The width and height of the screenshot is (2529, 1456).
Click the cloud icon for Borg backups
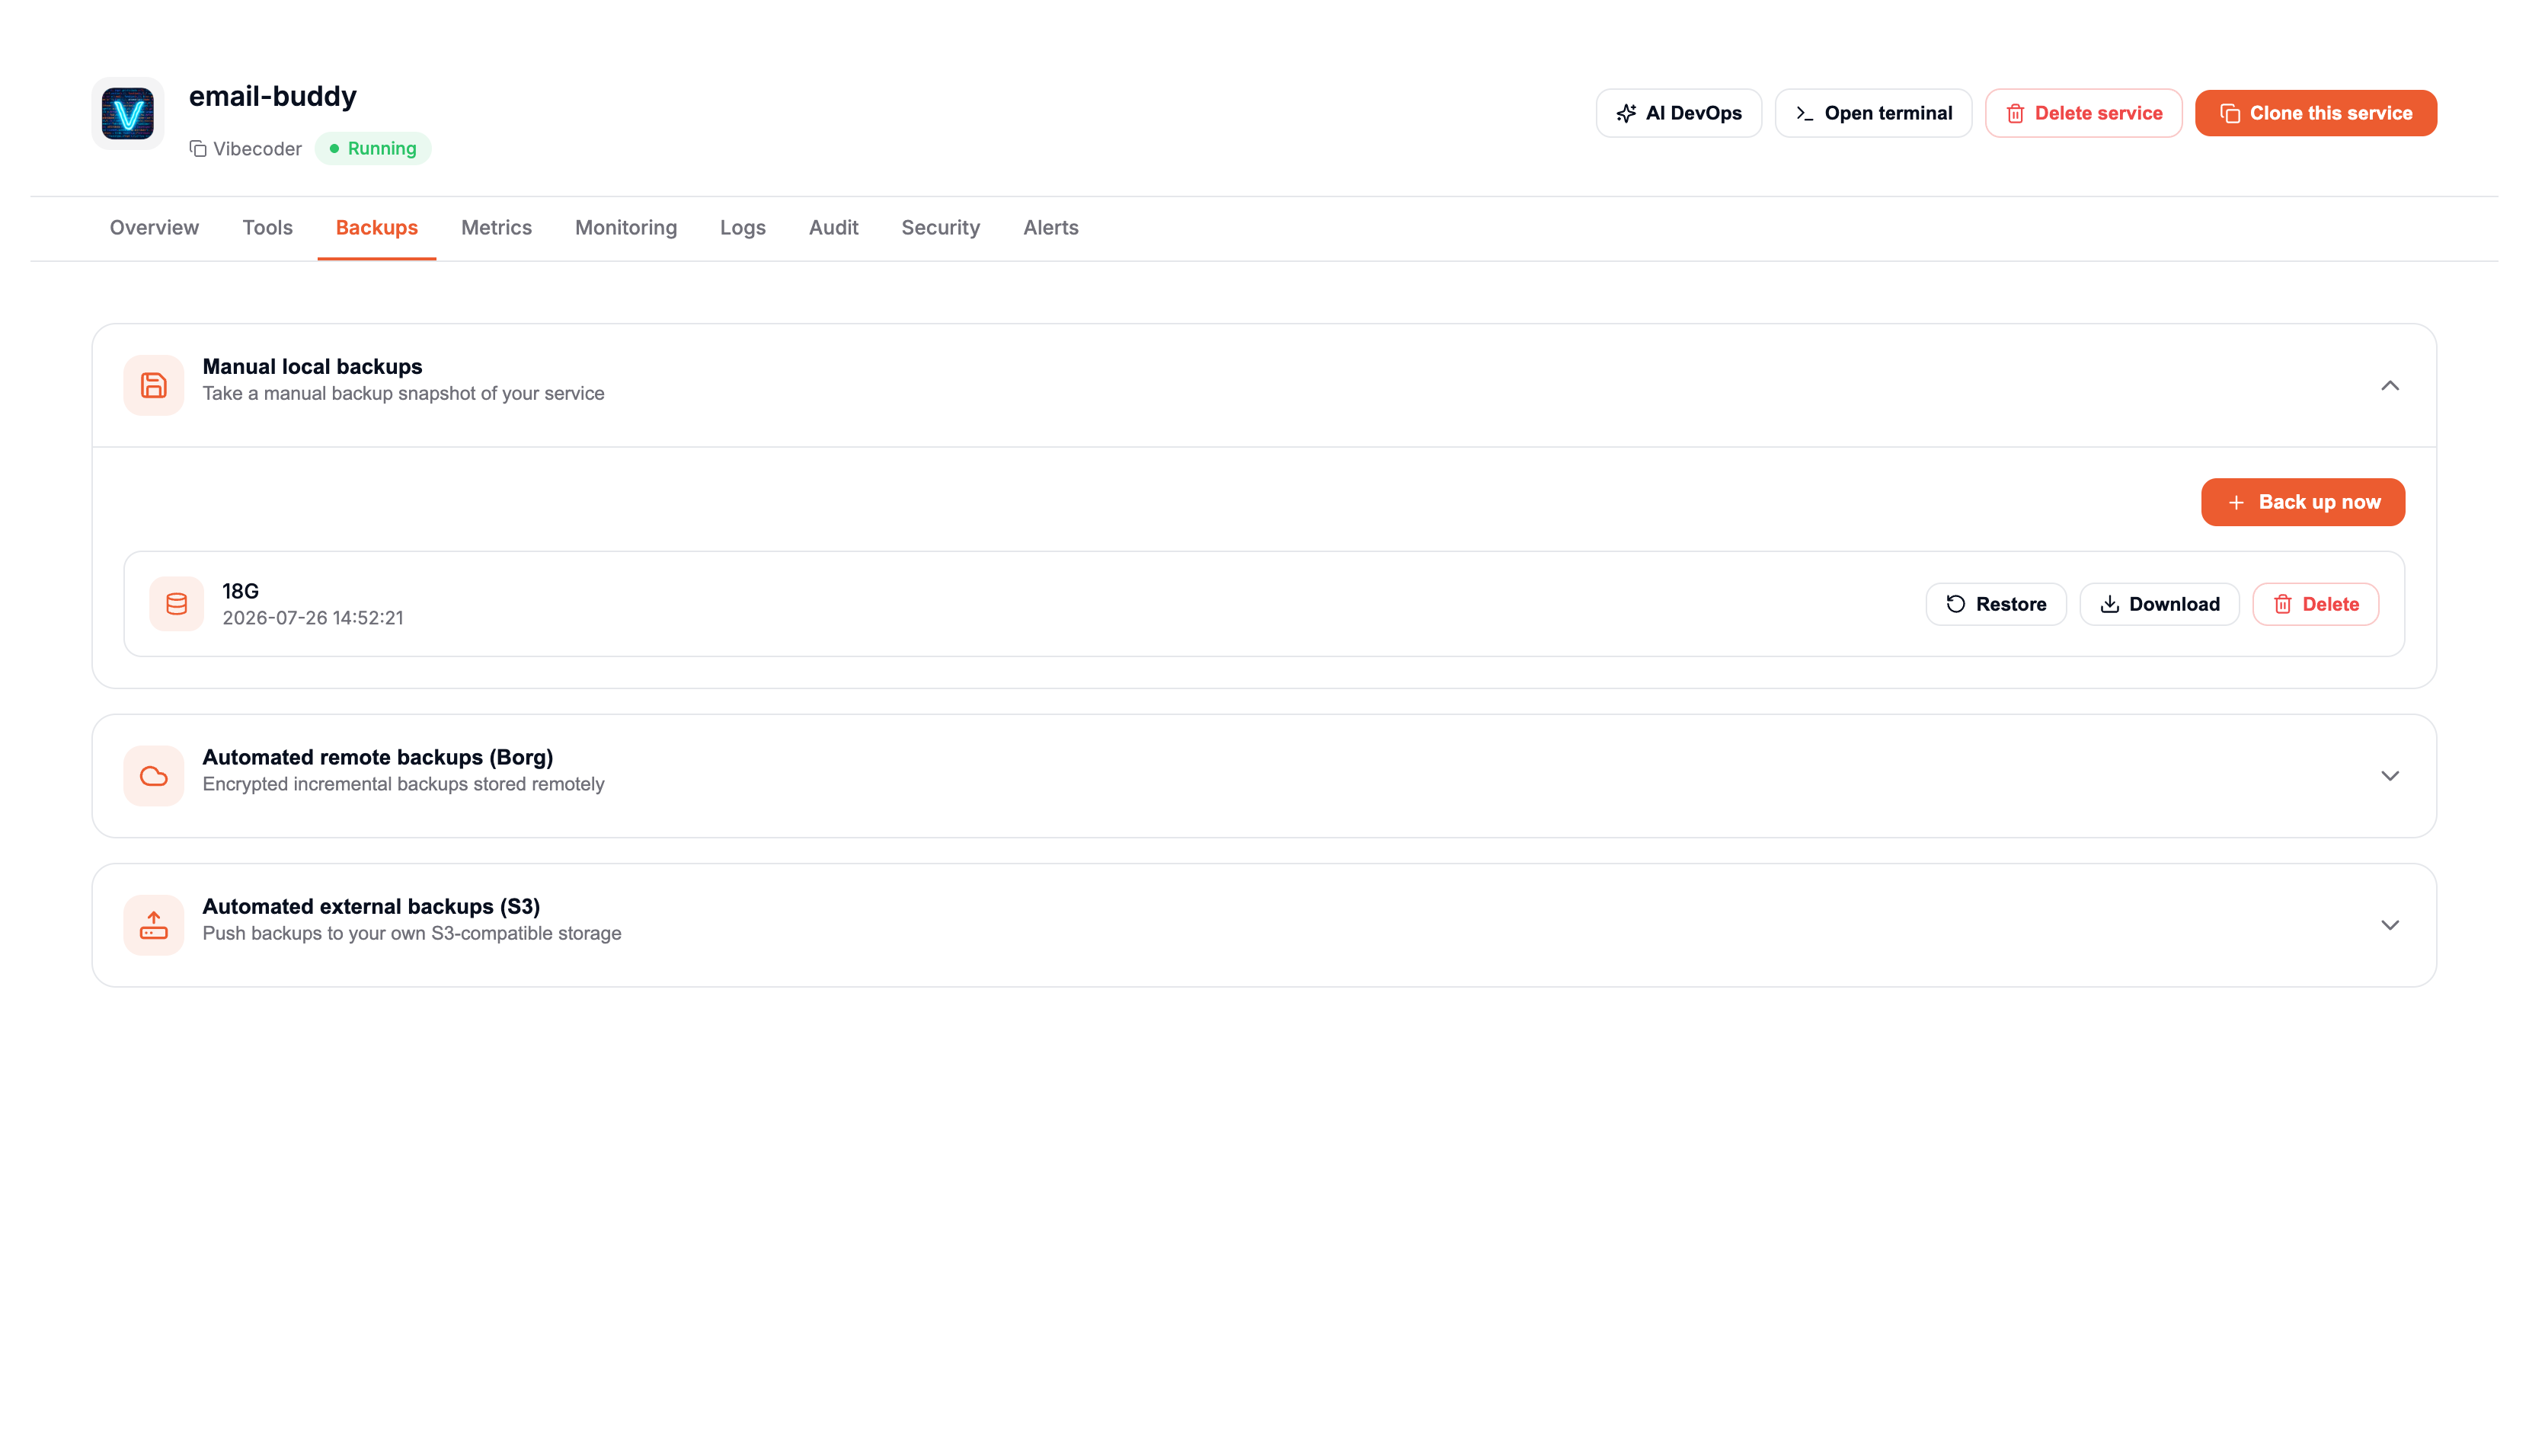(153, 776)
